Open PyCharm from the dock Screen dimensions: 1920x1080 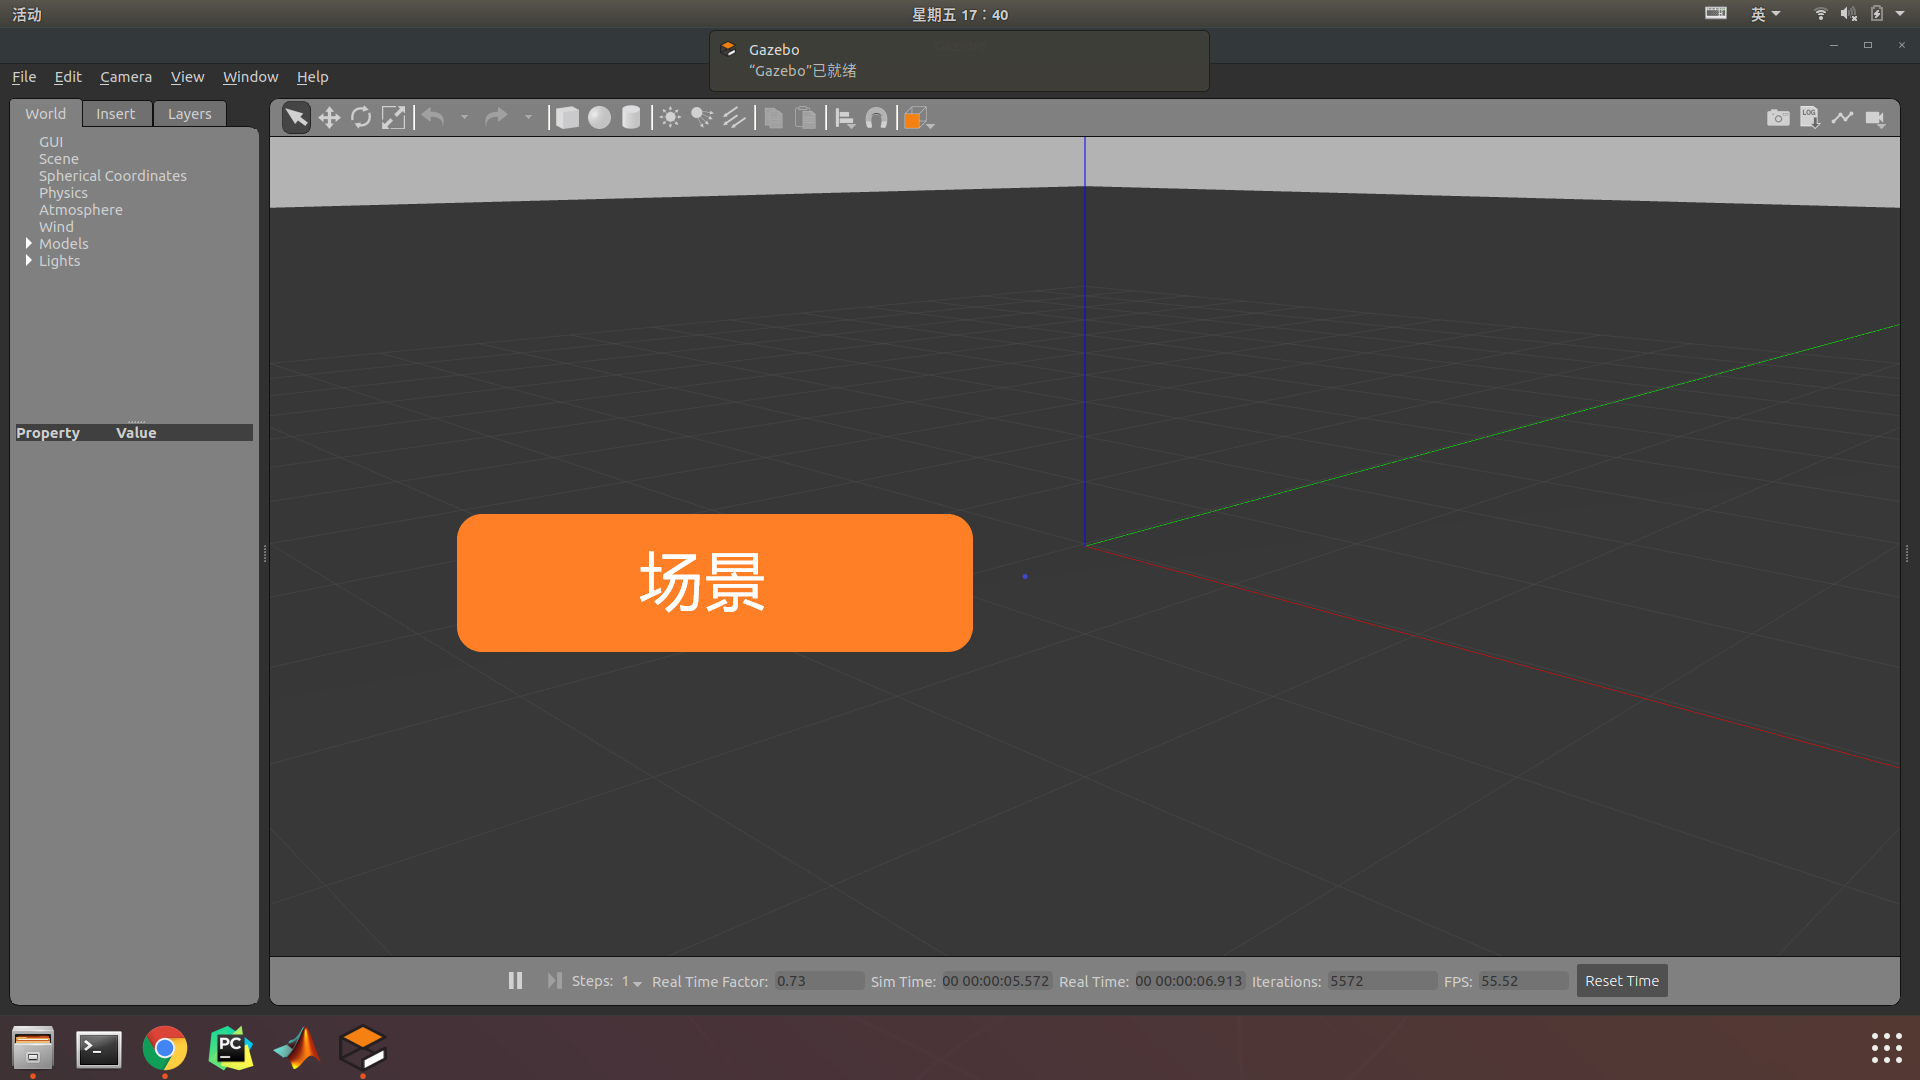click(x=231, y=1049)
